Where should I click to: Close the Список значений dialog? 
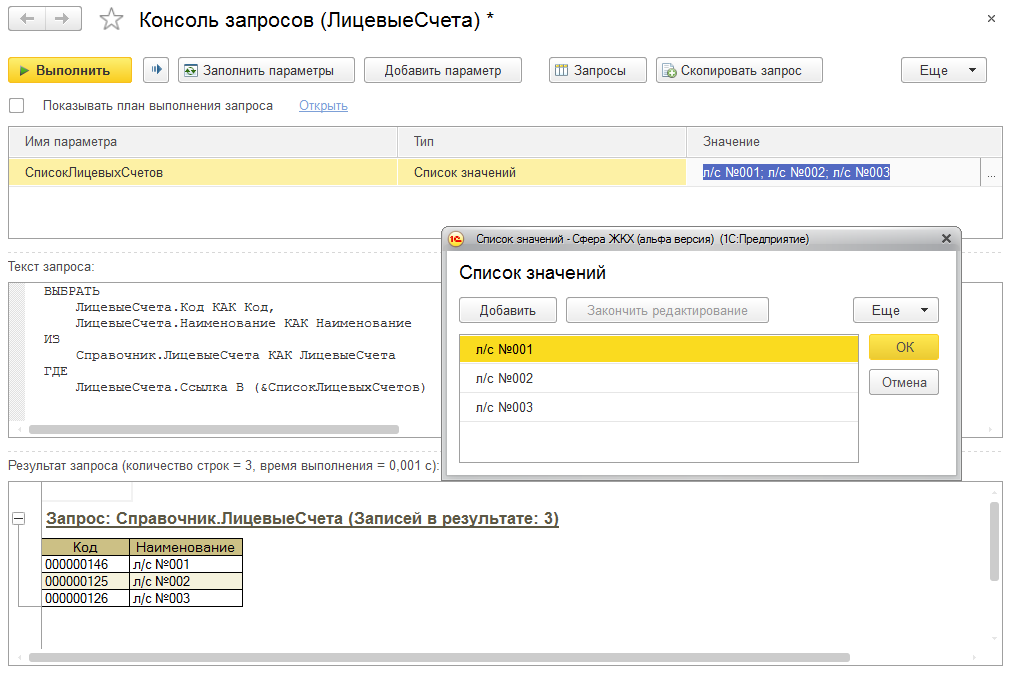click(946, 239)
